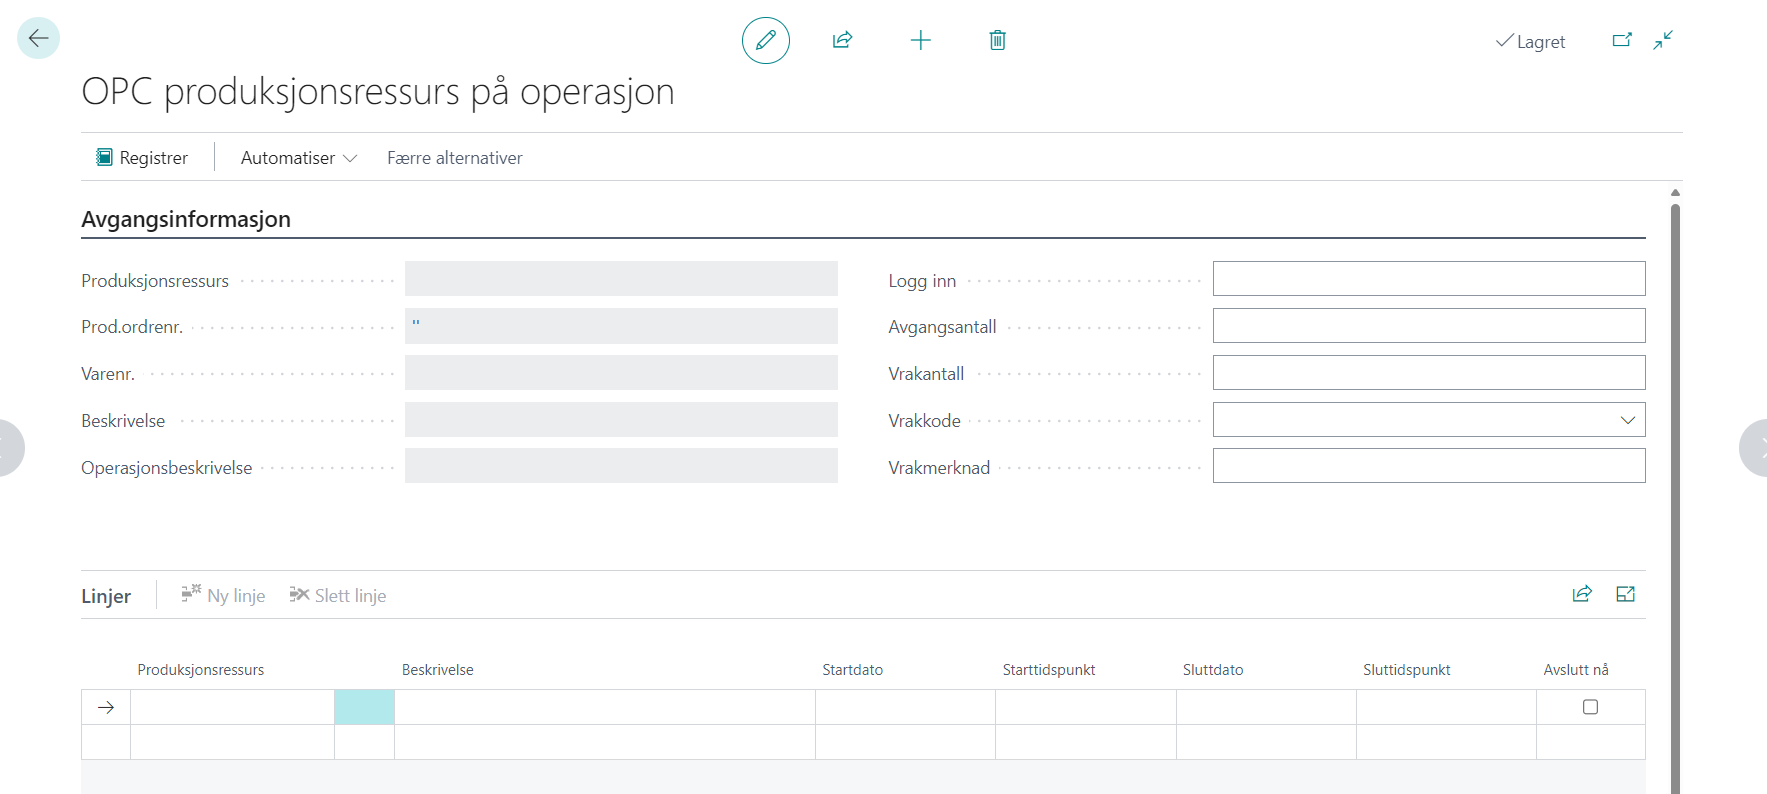Open page in new window icon
Image resolution: width=1767 pixels, height=794 pixels.
click(x=1621, y=40)
